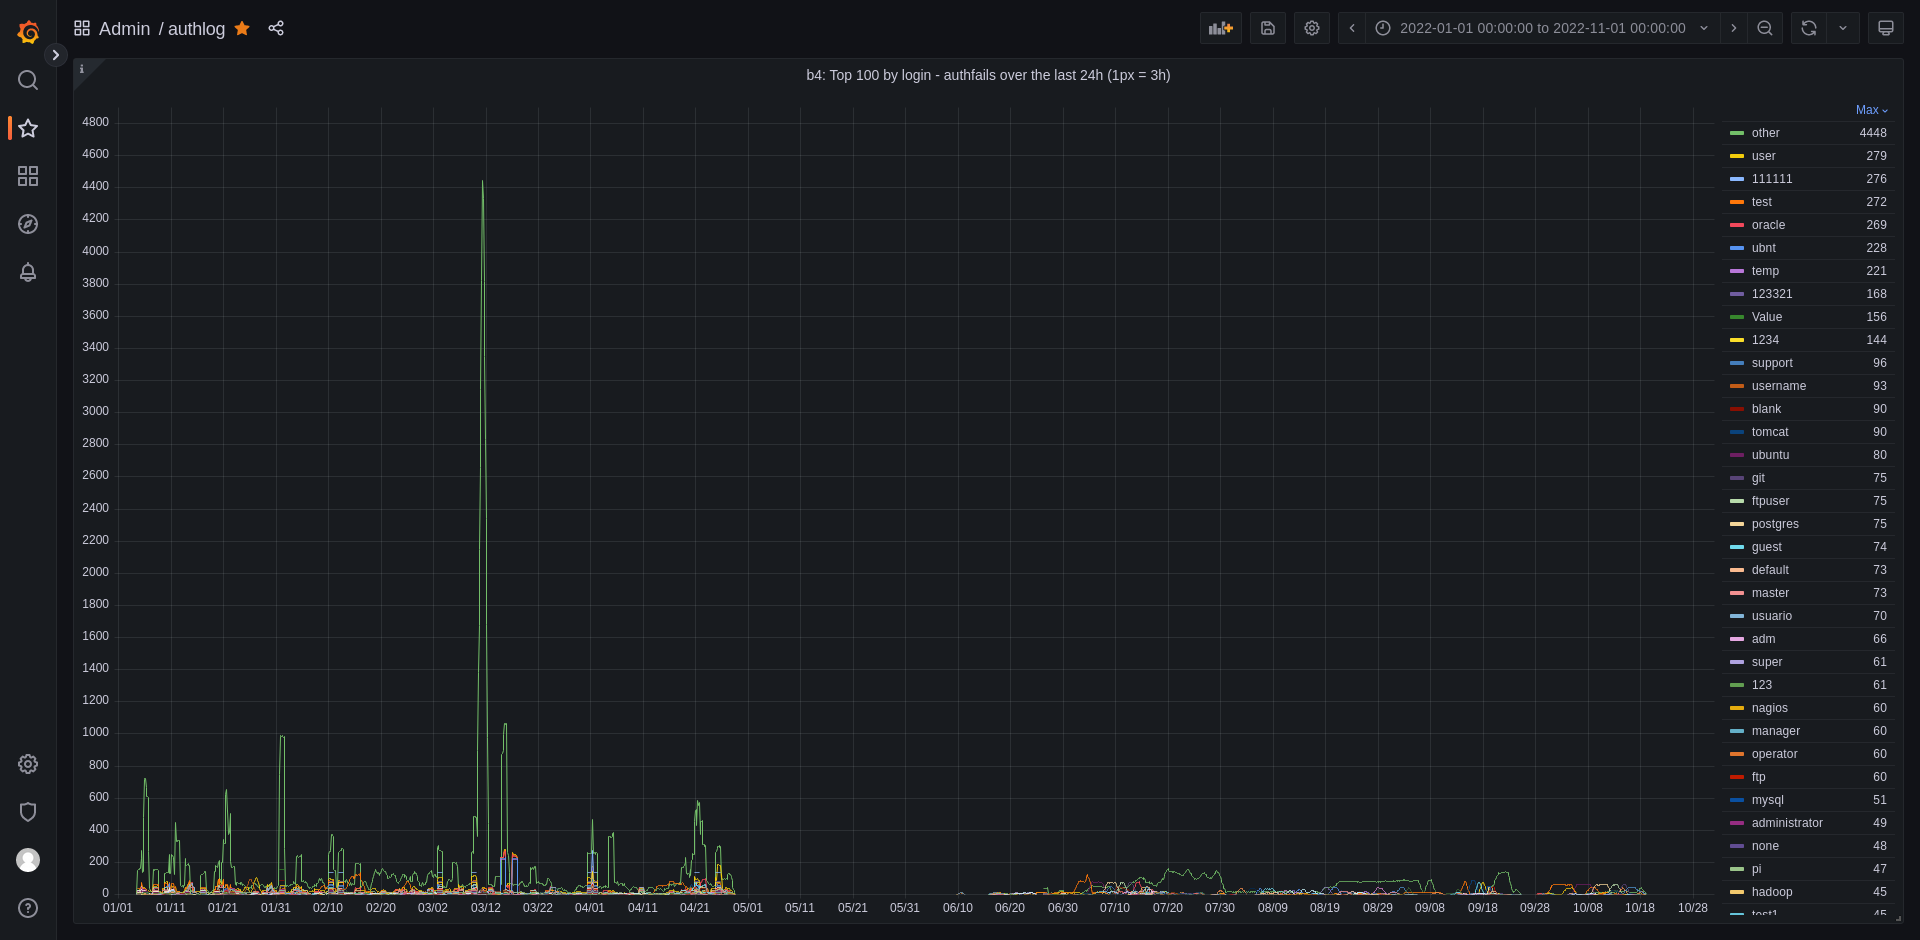Open the Dashboards grid icon in sidebar

coord(28,176)
